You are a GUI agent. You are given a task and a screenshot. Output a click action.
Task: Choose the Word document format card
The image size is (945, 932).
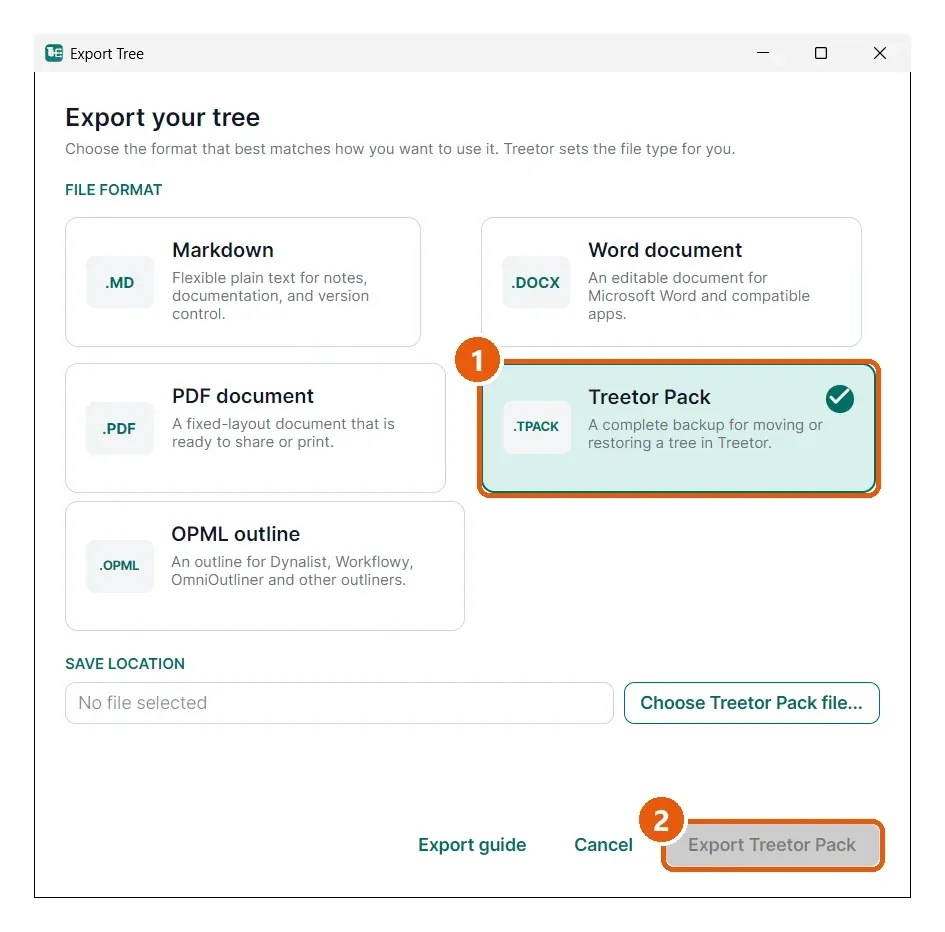[x=671, y=282]
